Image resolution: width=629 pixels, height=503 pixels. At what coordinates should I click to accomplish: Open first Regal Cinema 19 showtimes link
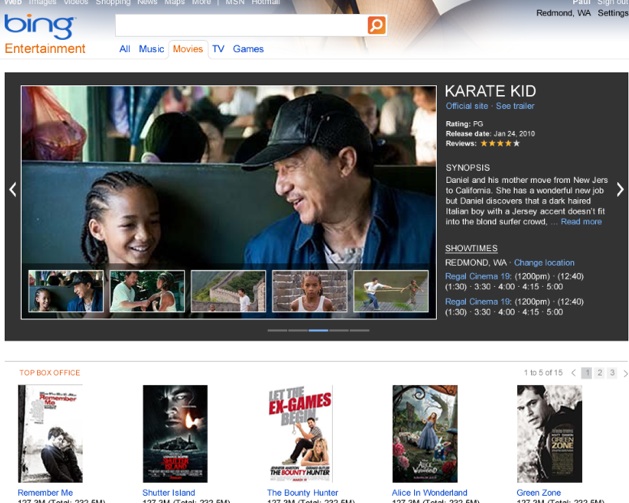478,276
